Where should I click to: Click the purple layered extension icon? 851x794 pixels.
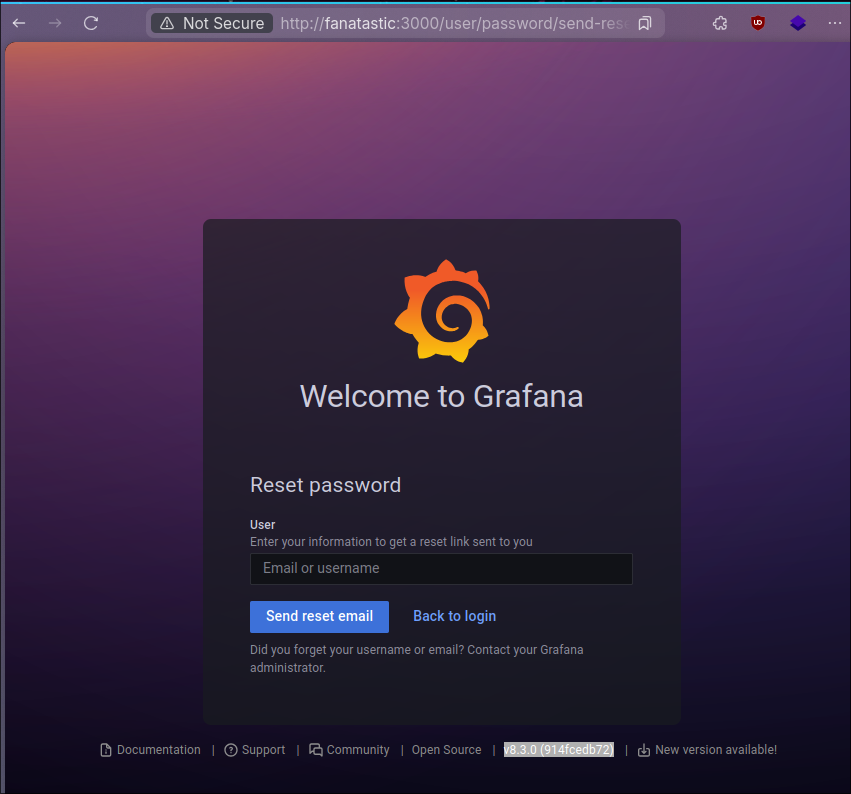point(797,23)
